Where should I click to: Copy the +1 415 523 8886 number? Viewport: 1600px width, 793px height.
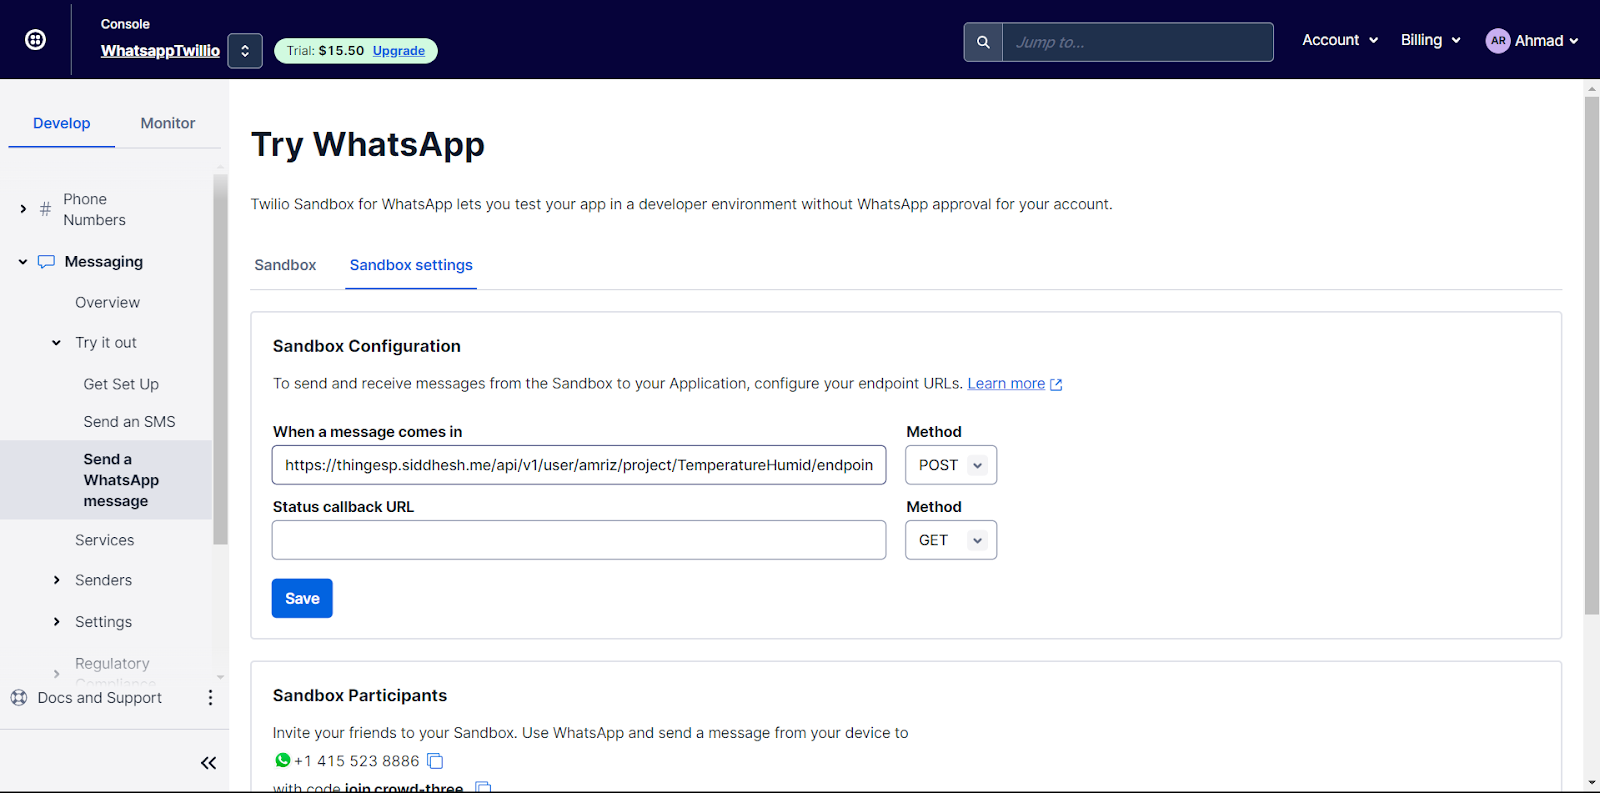pos(435,761)
